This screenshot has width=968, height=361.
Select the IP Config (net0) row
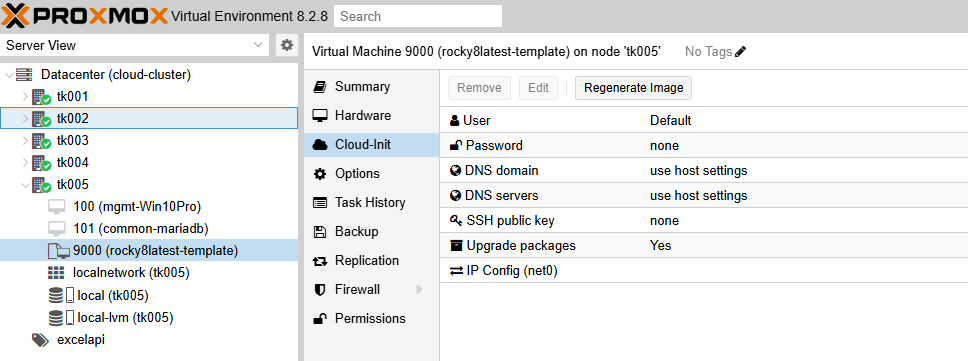pyautogui.click(x=704, y=270)
